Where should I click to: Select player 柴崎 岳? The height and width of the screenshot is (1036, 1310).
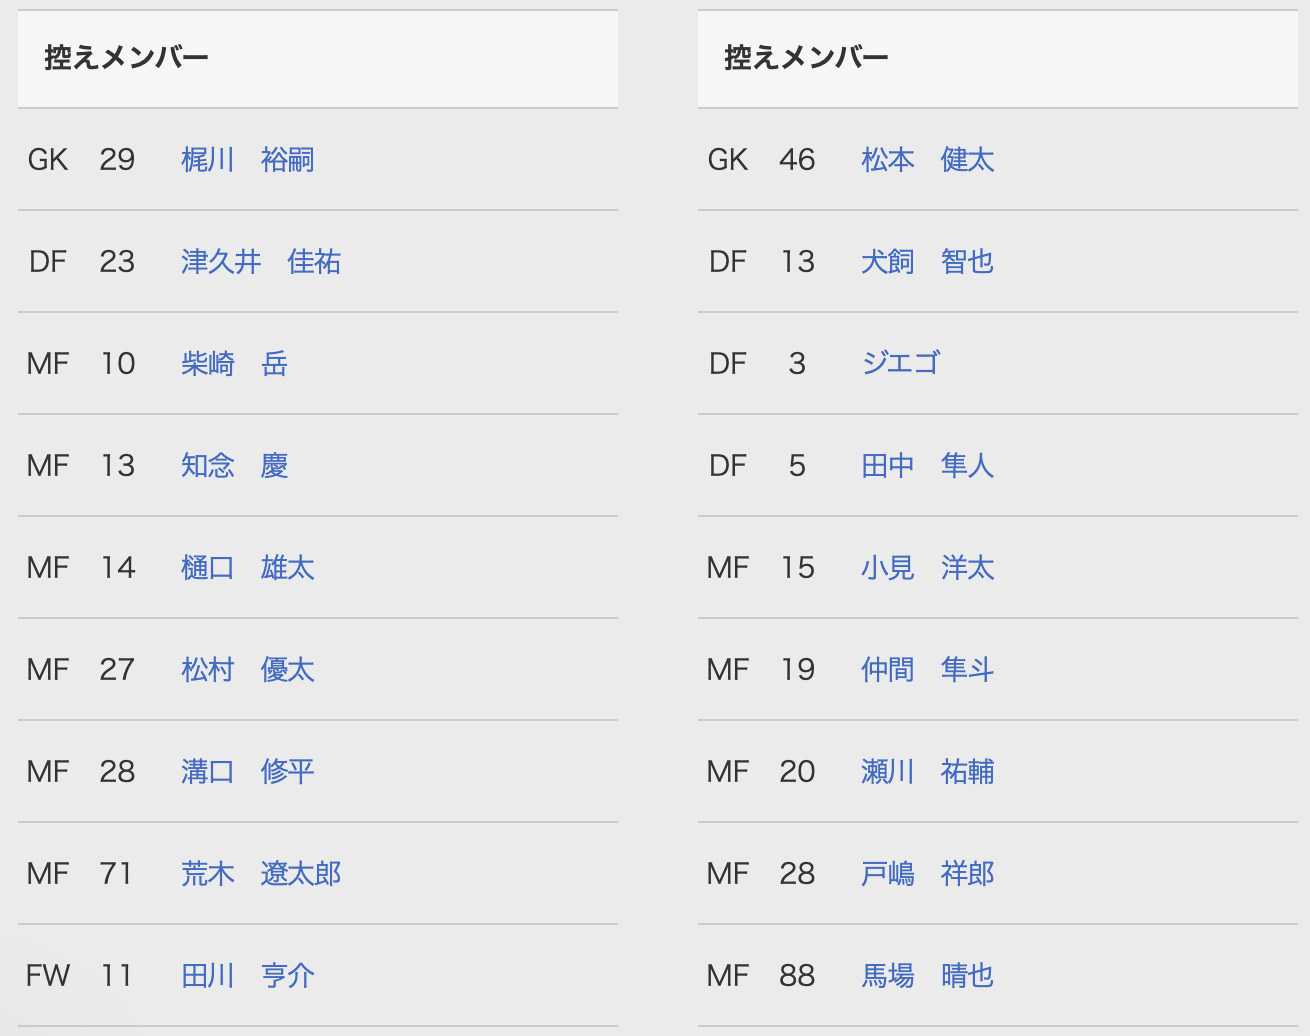click(x=235, y=364)
